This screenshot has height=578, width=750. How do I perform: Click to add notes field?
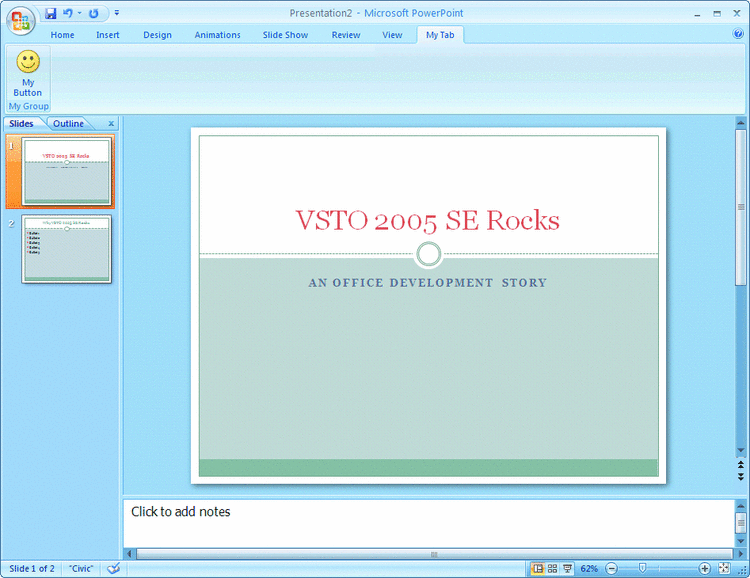pyautogui.click(x=429, y=523)
